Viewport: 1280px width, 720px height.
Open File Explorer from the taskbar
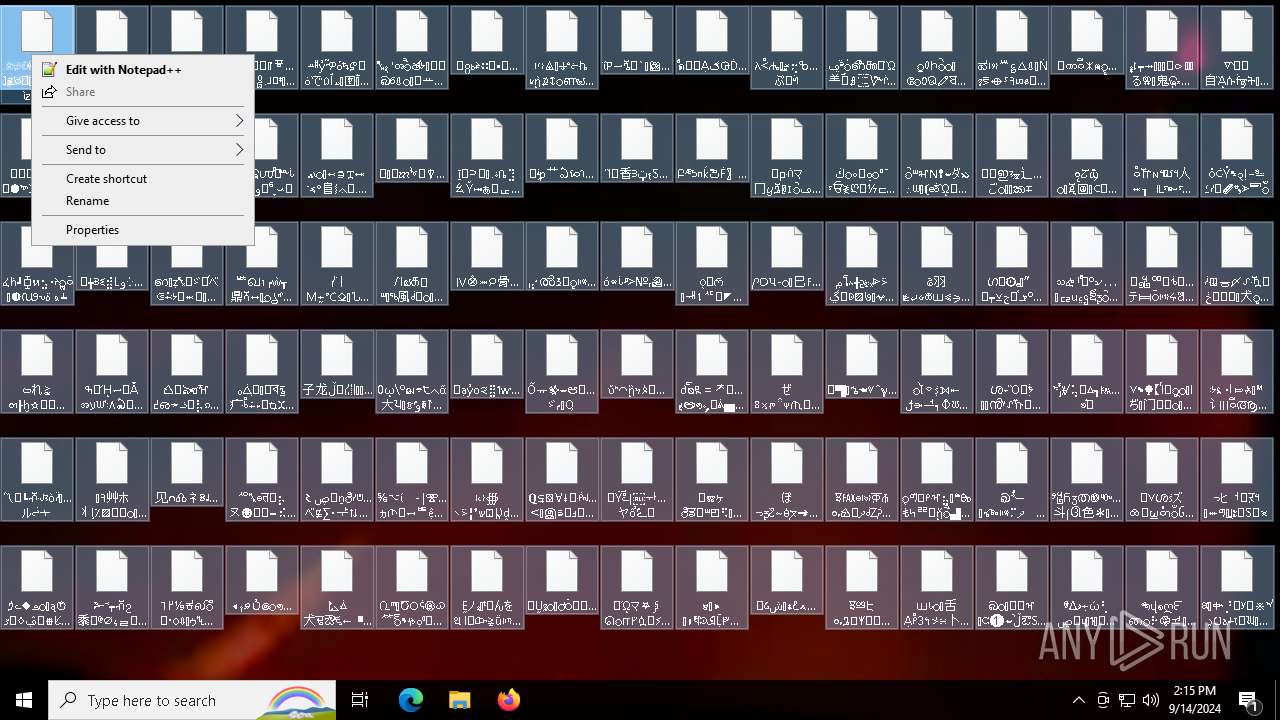point(459,700)
